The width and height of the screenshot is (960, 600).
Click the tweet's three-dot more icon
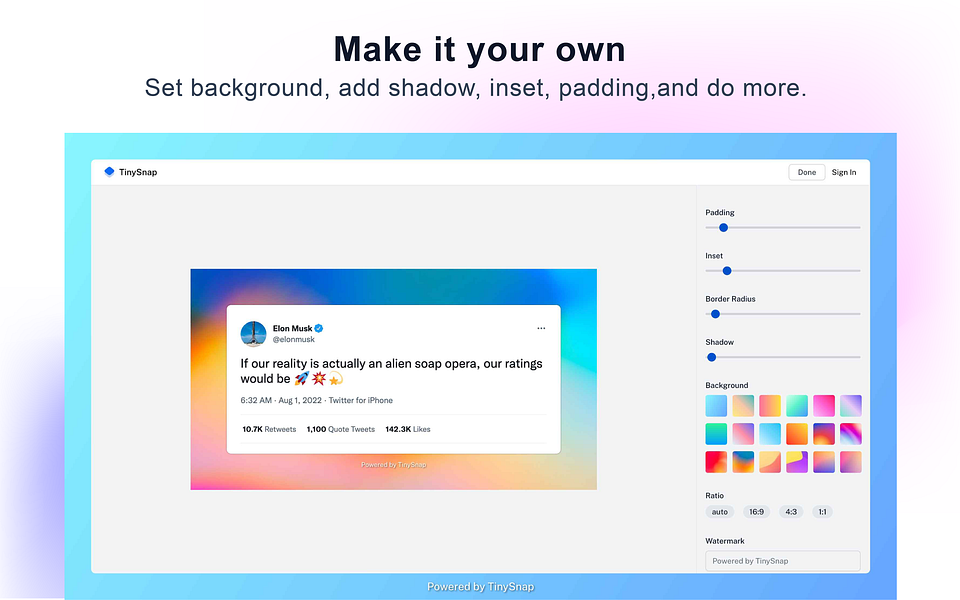point(541,328)
